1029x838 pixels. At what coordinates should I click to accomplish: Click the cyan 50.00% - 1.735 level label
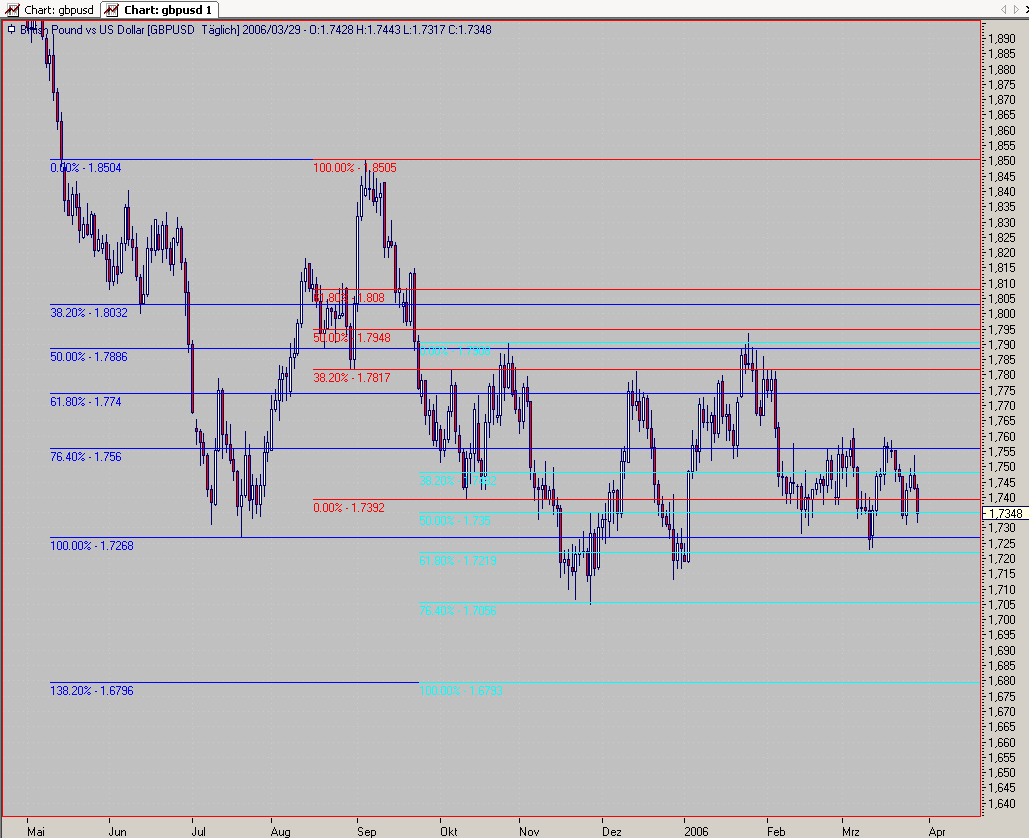(455, 521)
